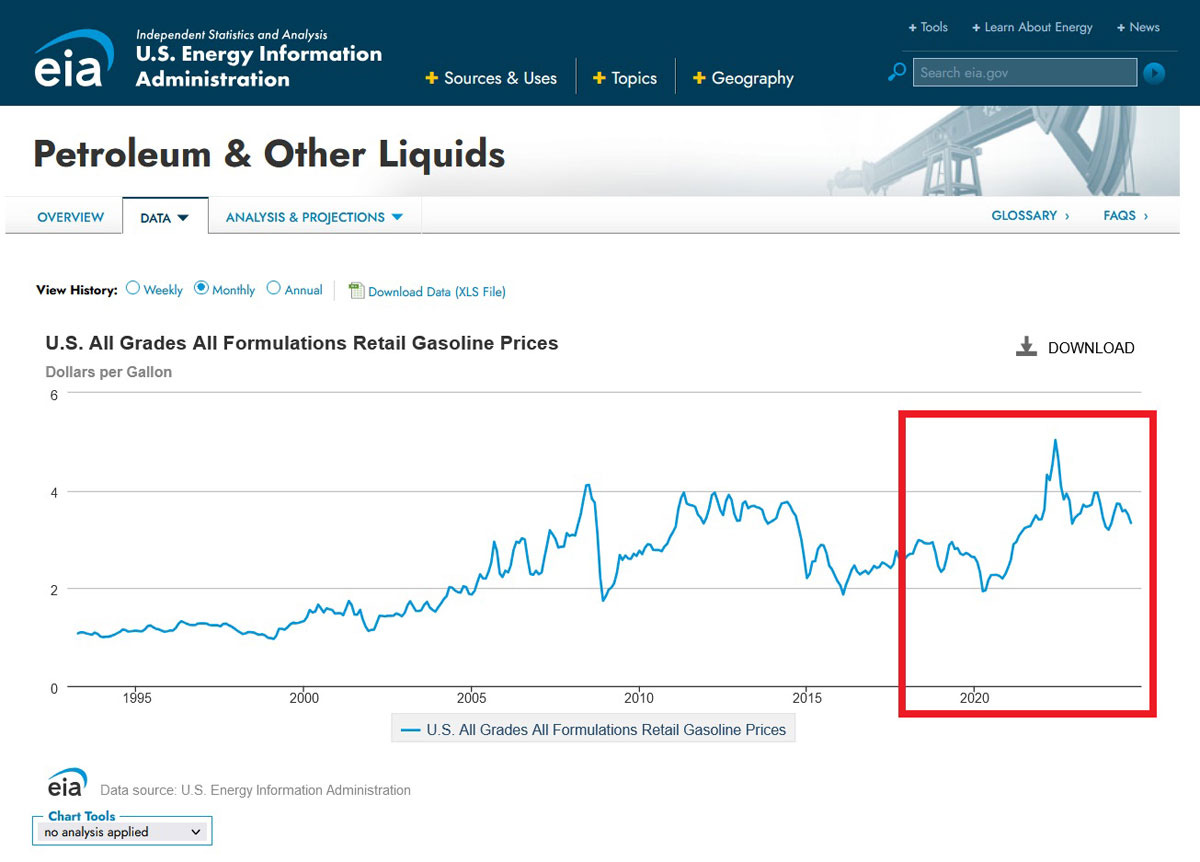Image resolution: width=1200 pixels, height=862 pixels.
Task: Open the Chart Tools analysis dropdown
Action: (x=122, y=831)
